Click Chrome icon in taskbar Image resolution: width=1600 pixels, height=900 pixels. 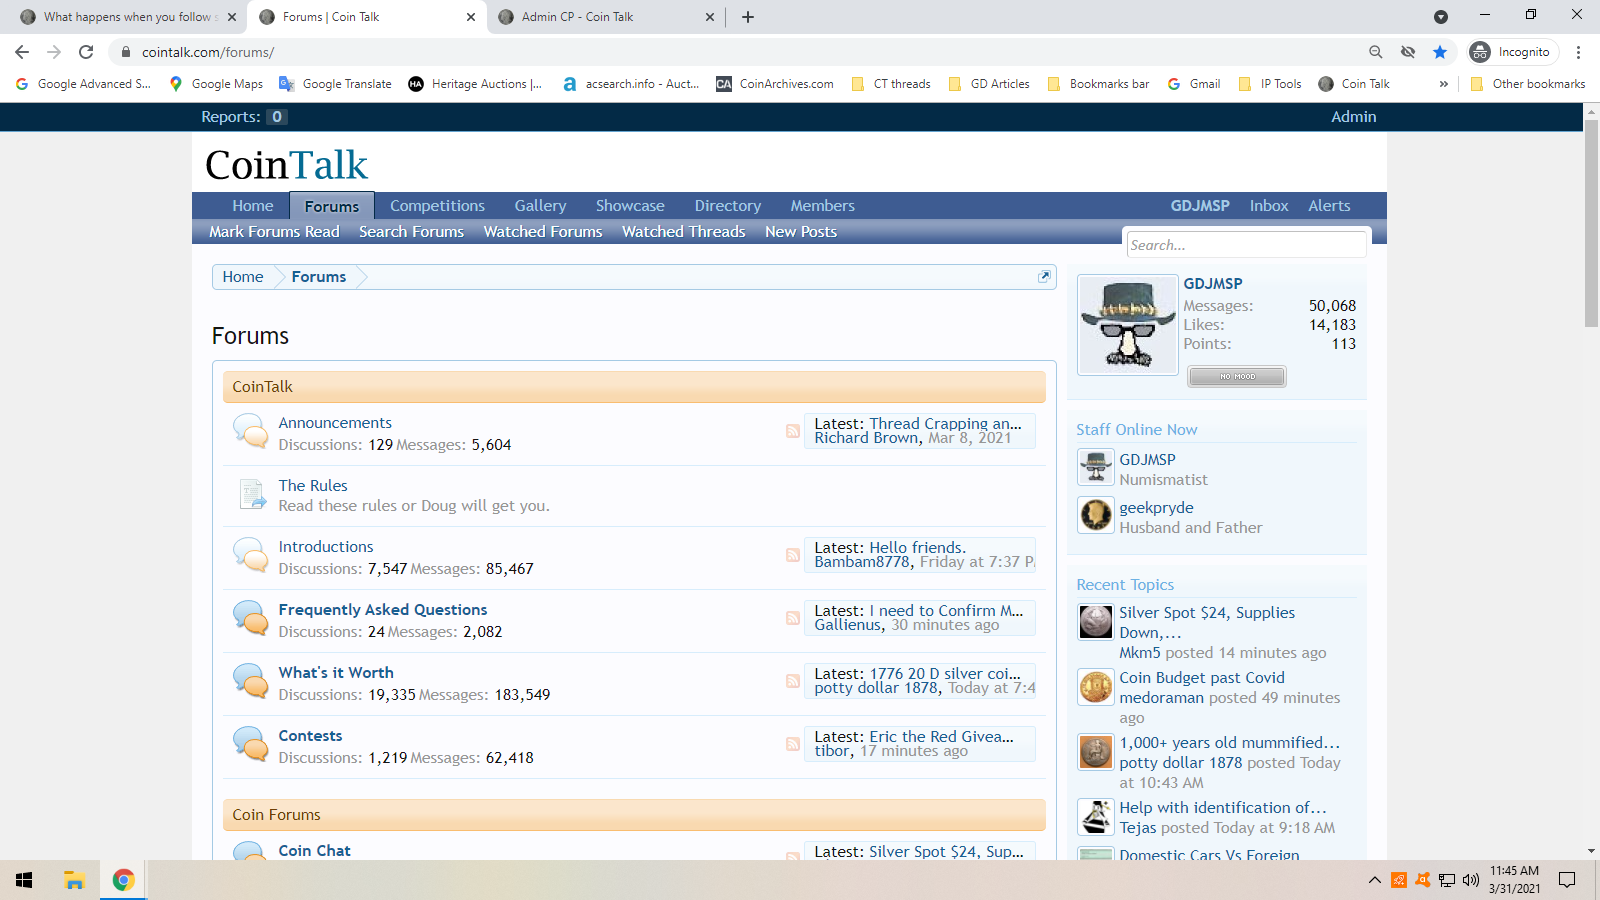(x=123, y=880)
